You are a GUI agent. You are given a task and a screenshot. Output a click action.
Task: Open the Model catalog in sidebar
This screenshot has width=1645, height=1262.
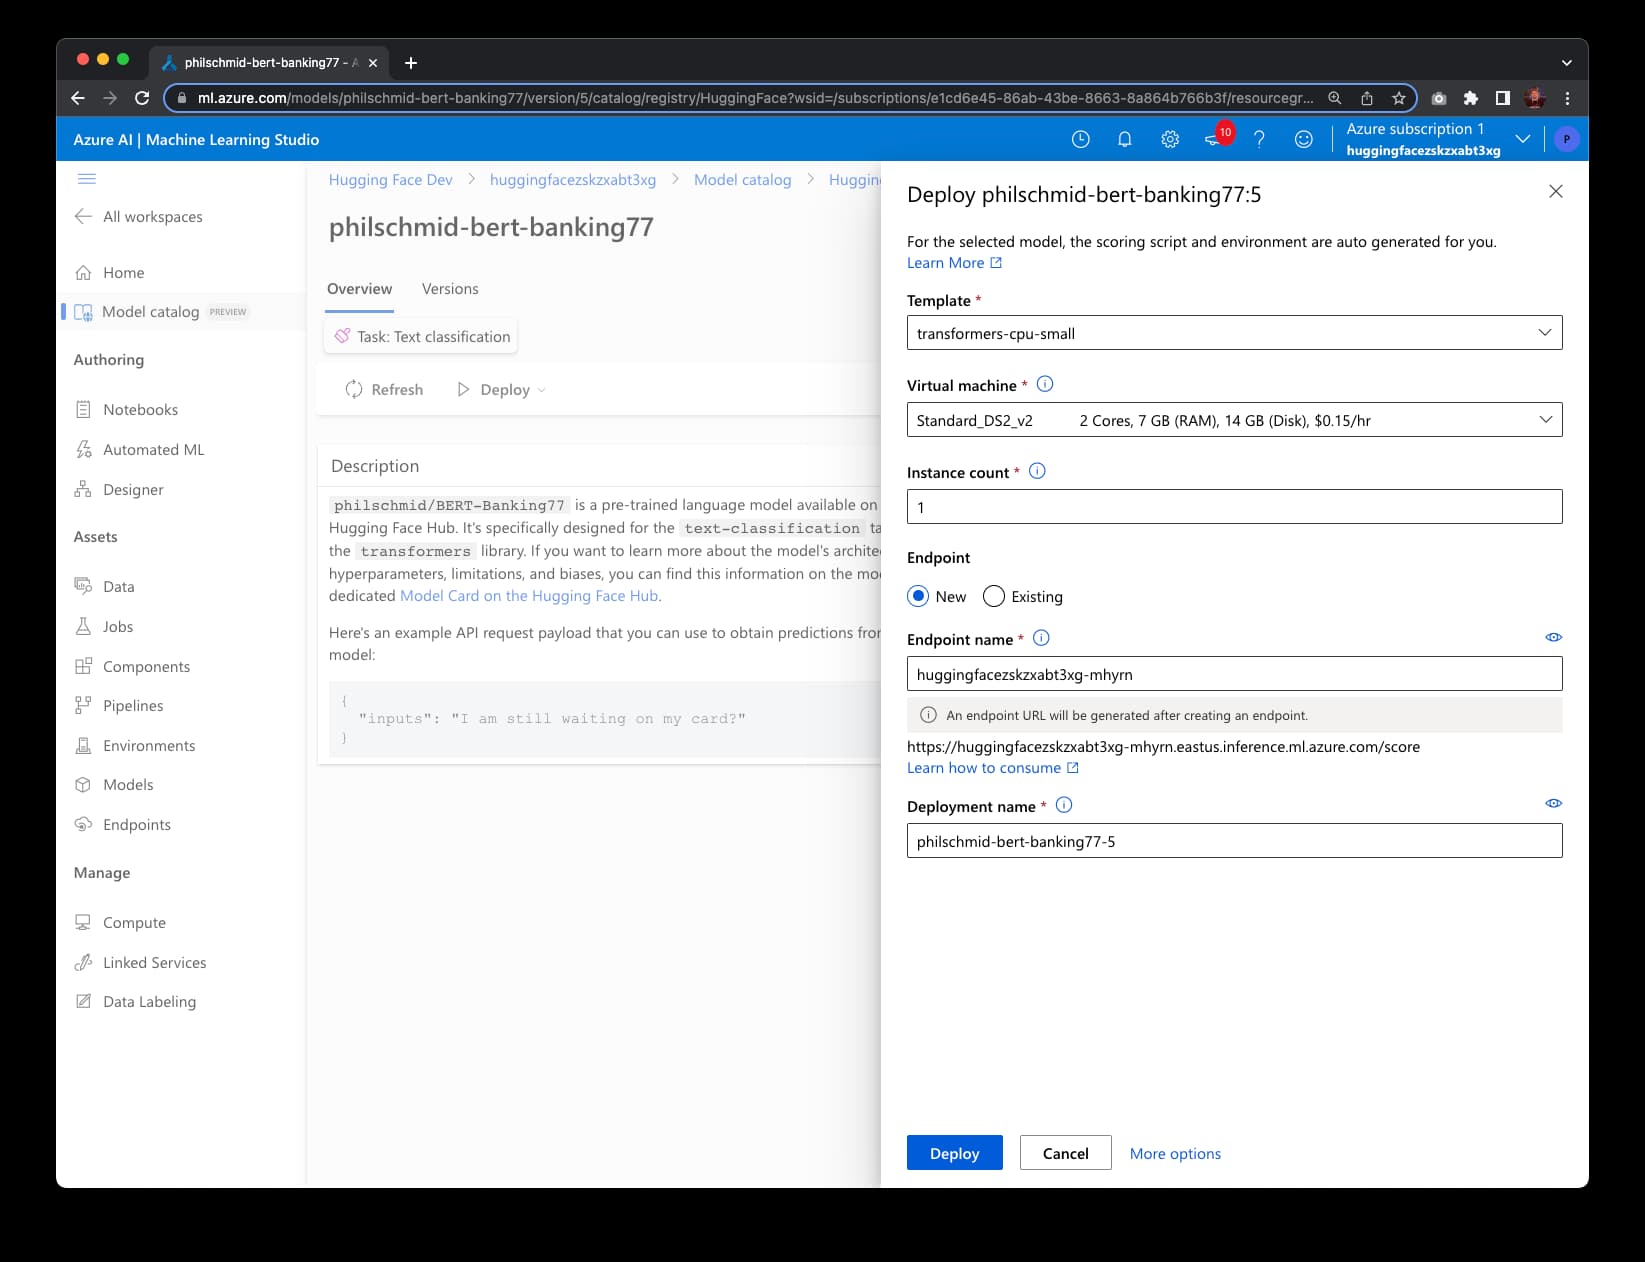[149, 311]
